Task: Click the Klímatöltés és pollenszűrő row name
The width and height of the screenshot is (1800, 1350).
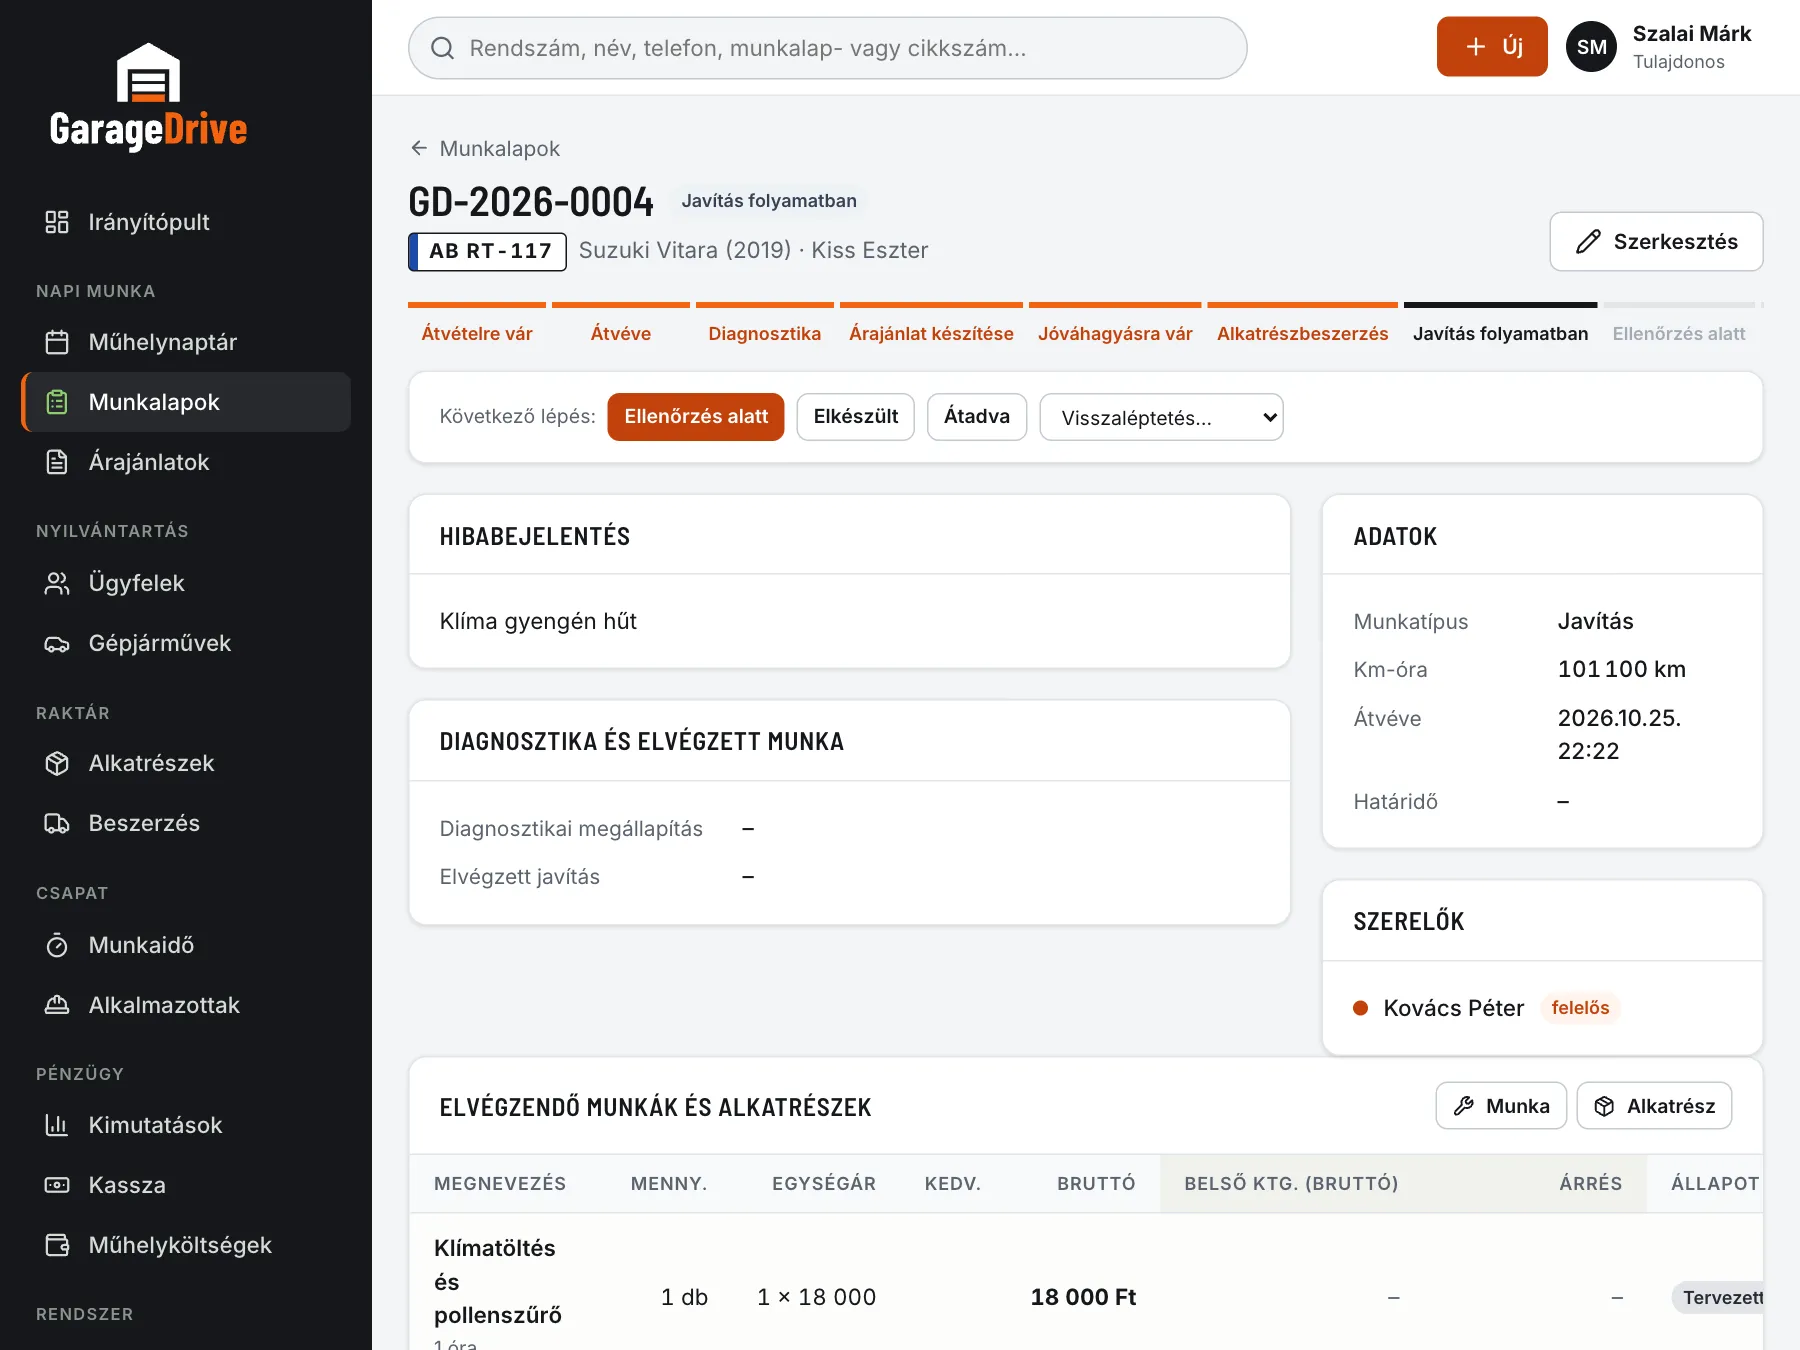Action: [x=498, y=1281]
